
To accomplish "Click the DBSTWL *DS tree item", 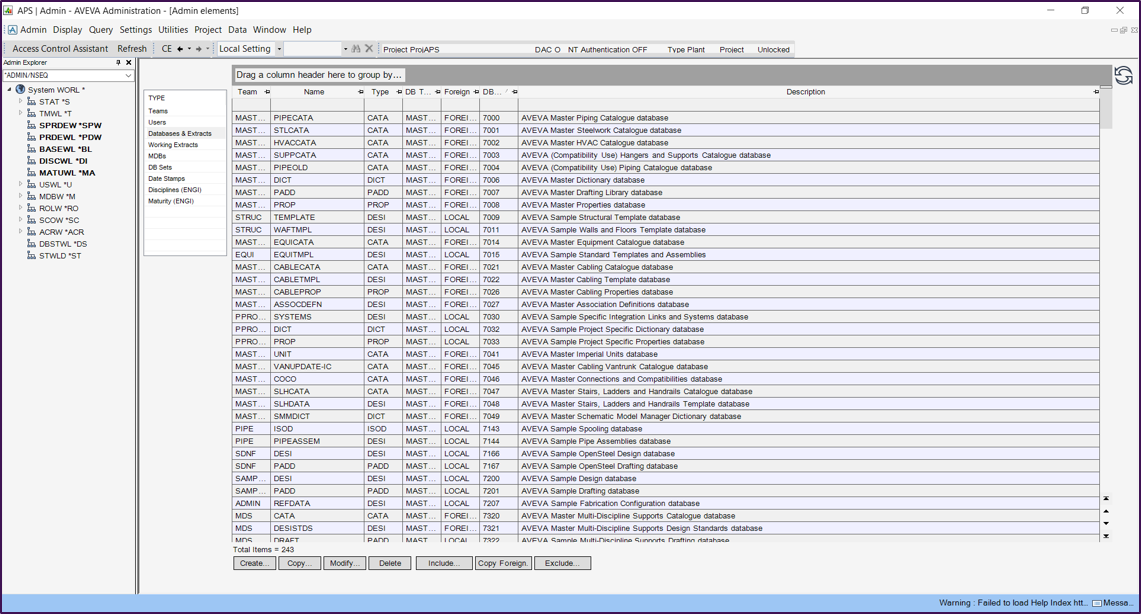I will (x=63, y=244).
